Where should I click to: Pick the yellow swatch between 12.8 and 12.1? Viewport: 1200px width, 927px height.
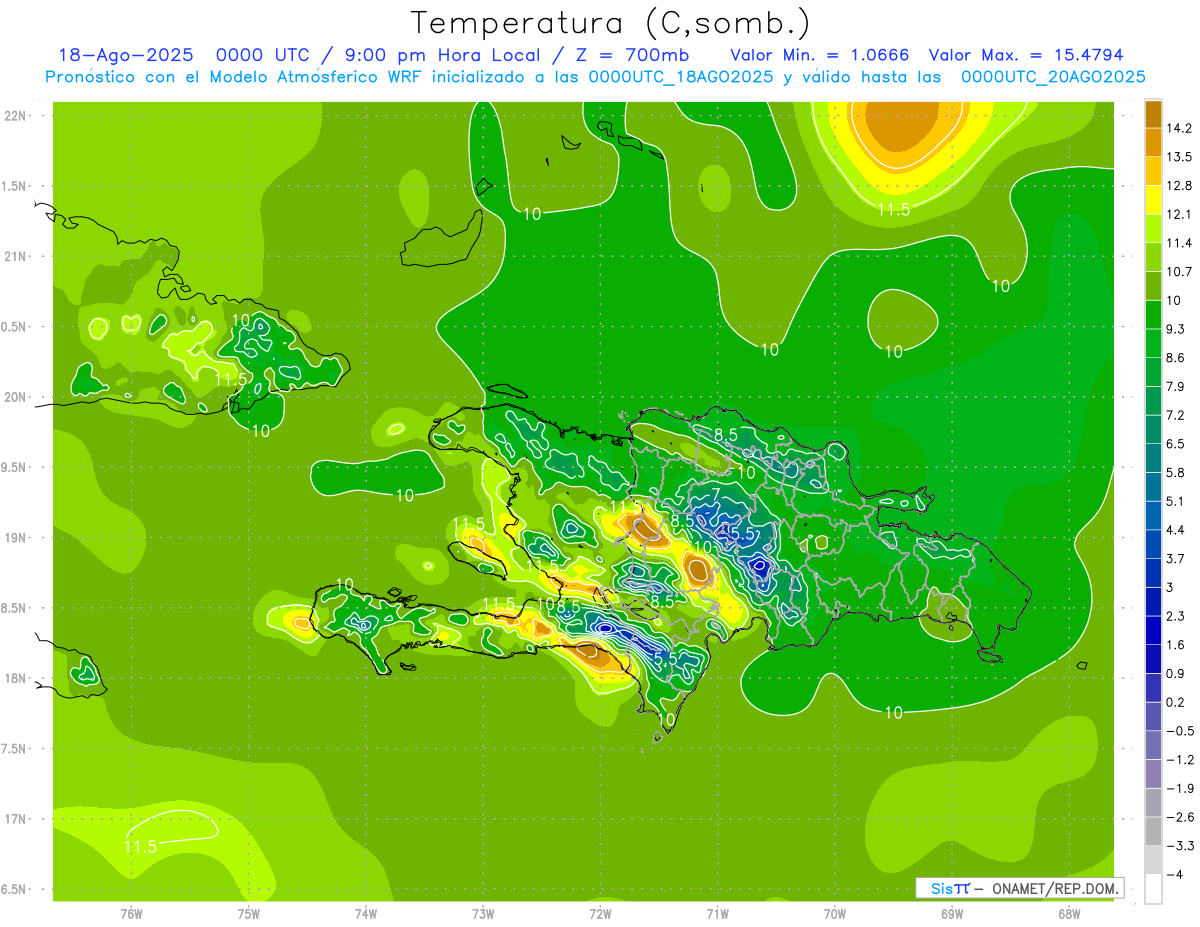click(x=1153, y=200)
